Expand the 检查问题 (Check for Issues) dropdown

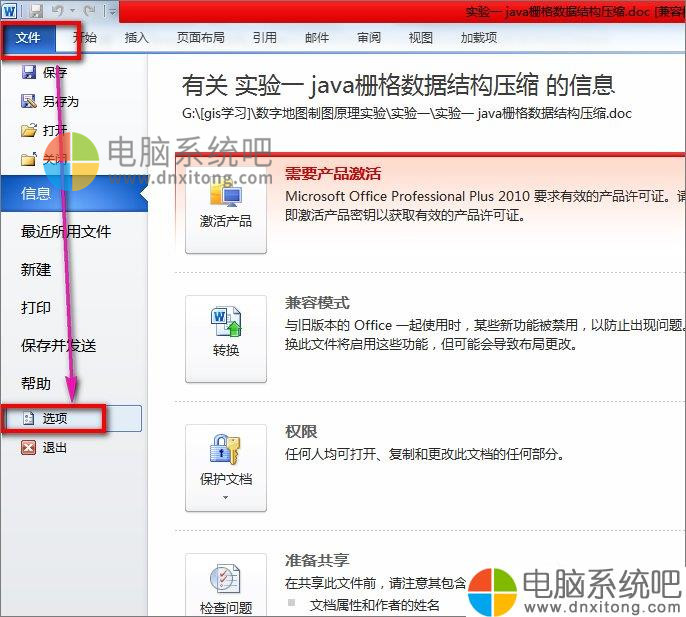click(x=226, y=590)
